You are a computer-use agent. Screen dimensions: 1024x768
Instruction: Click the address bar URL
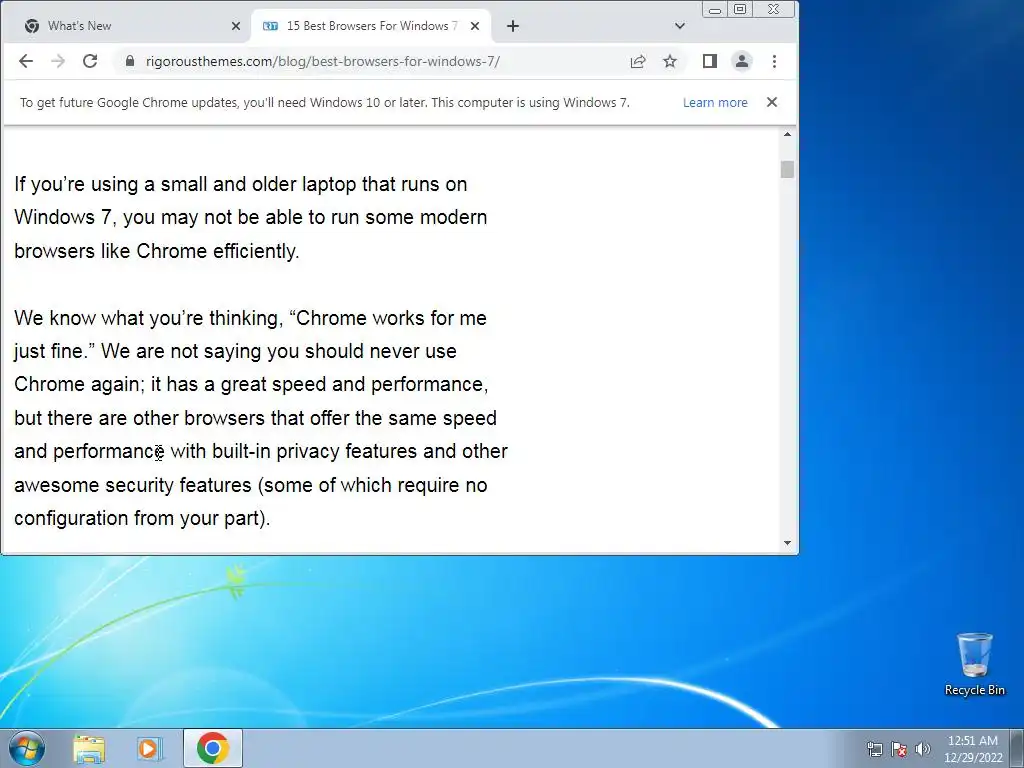coord(323,61)
